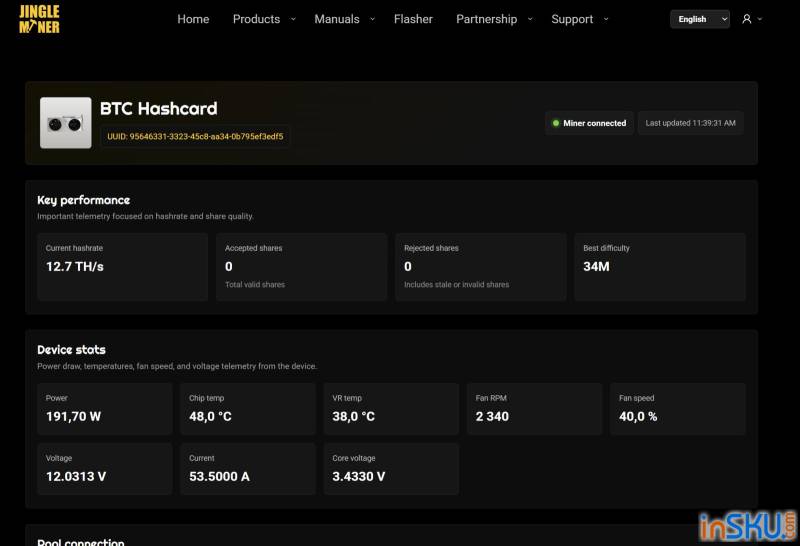Click the BTC Hashcard device thumbnail
Viewport: 800px width, 546px height.
coord(66,123)
